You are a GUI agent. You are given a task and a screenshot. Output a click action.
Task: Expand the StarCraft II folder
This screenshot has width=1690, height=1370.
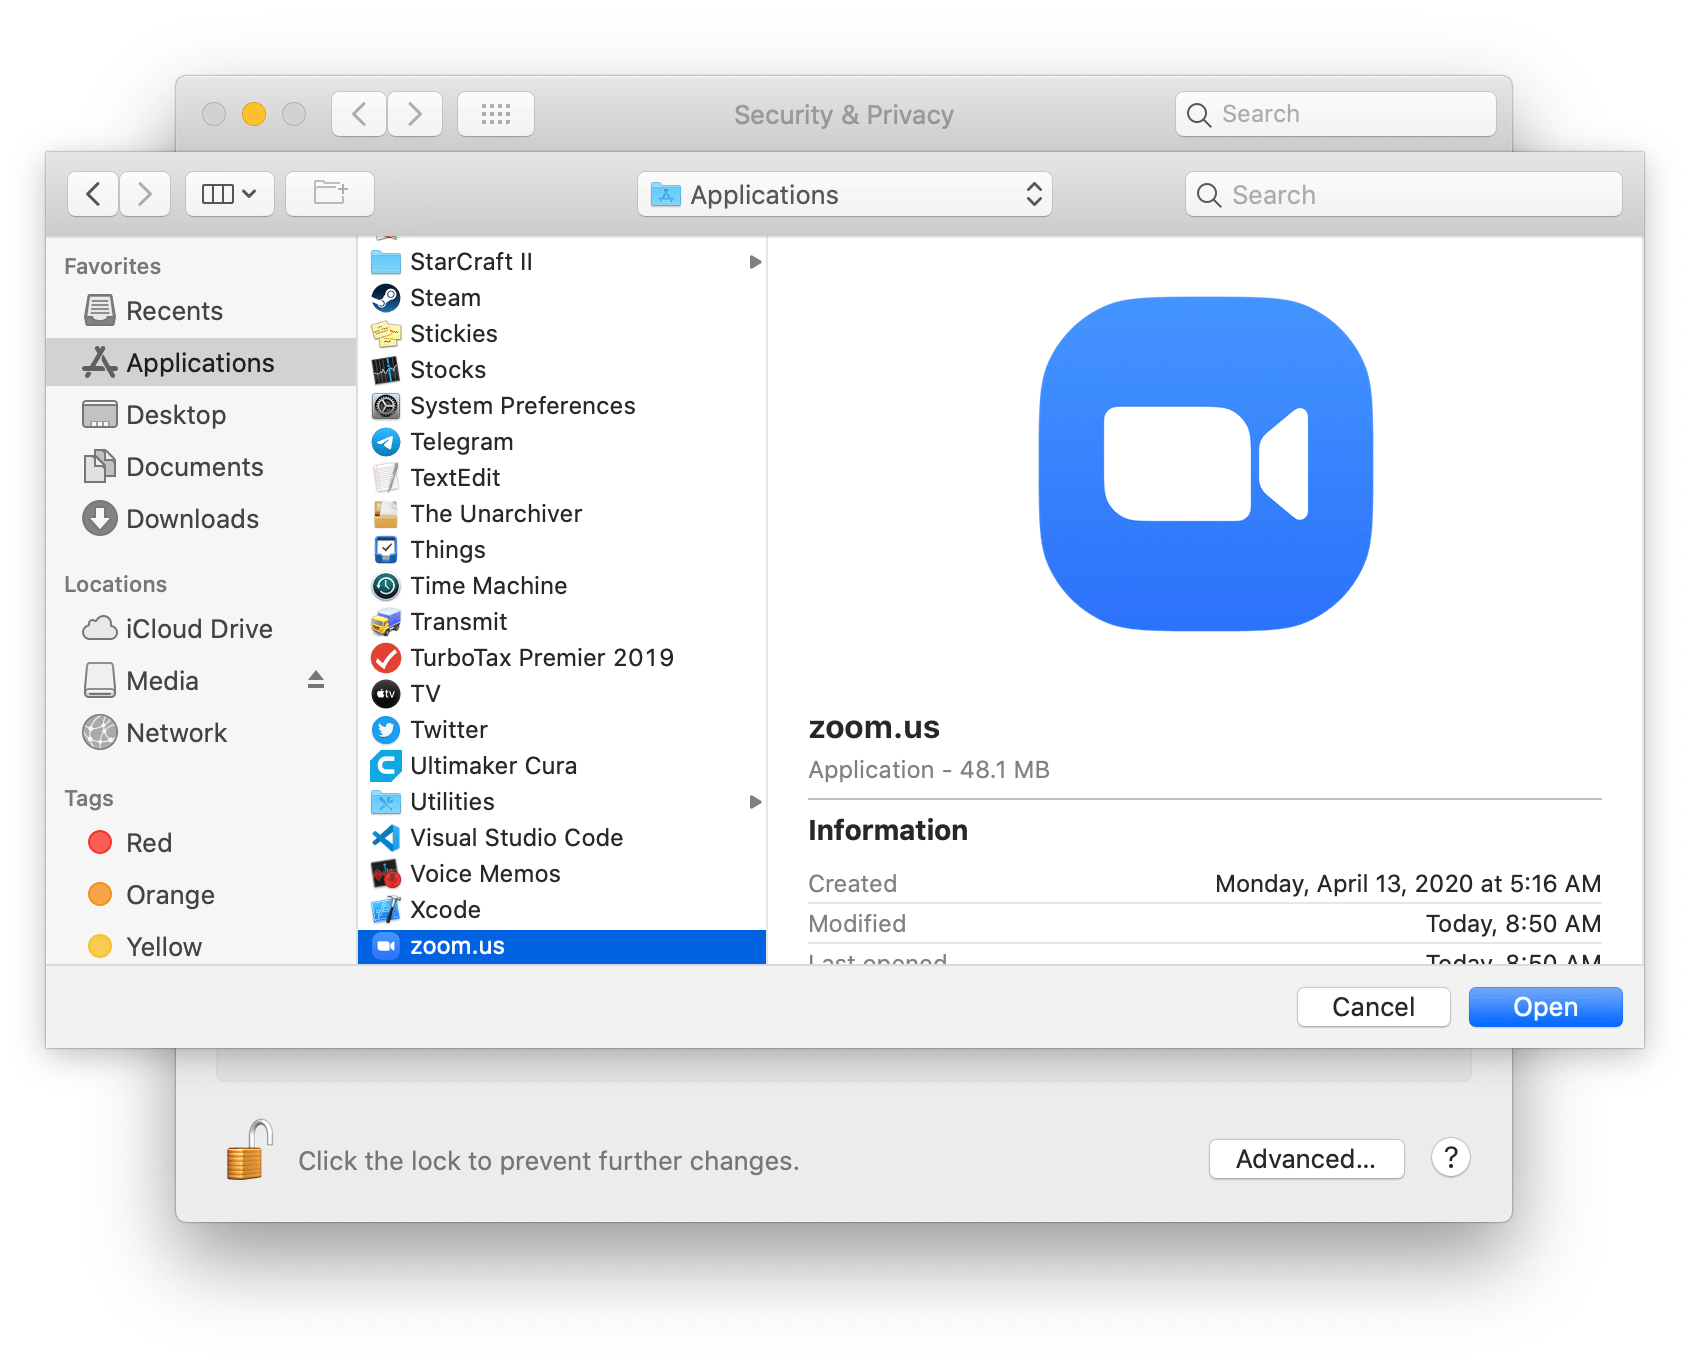tap(755, 261)
